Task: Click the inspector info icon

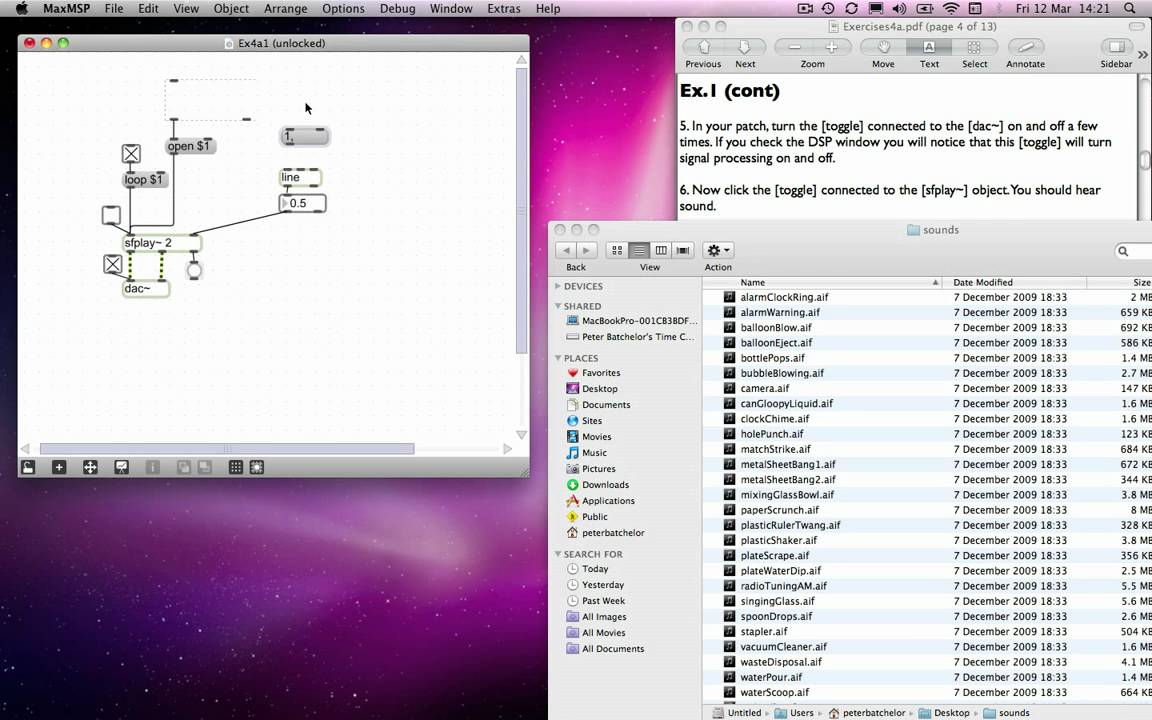Action: [152, 467]
